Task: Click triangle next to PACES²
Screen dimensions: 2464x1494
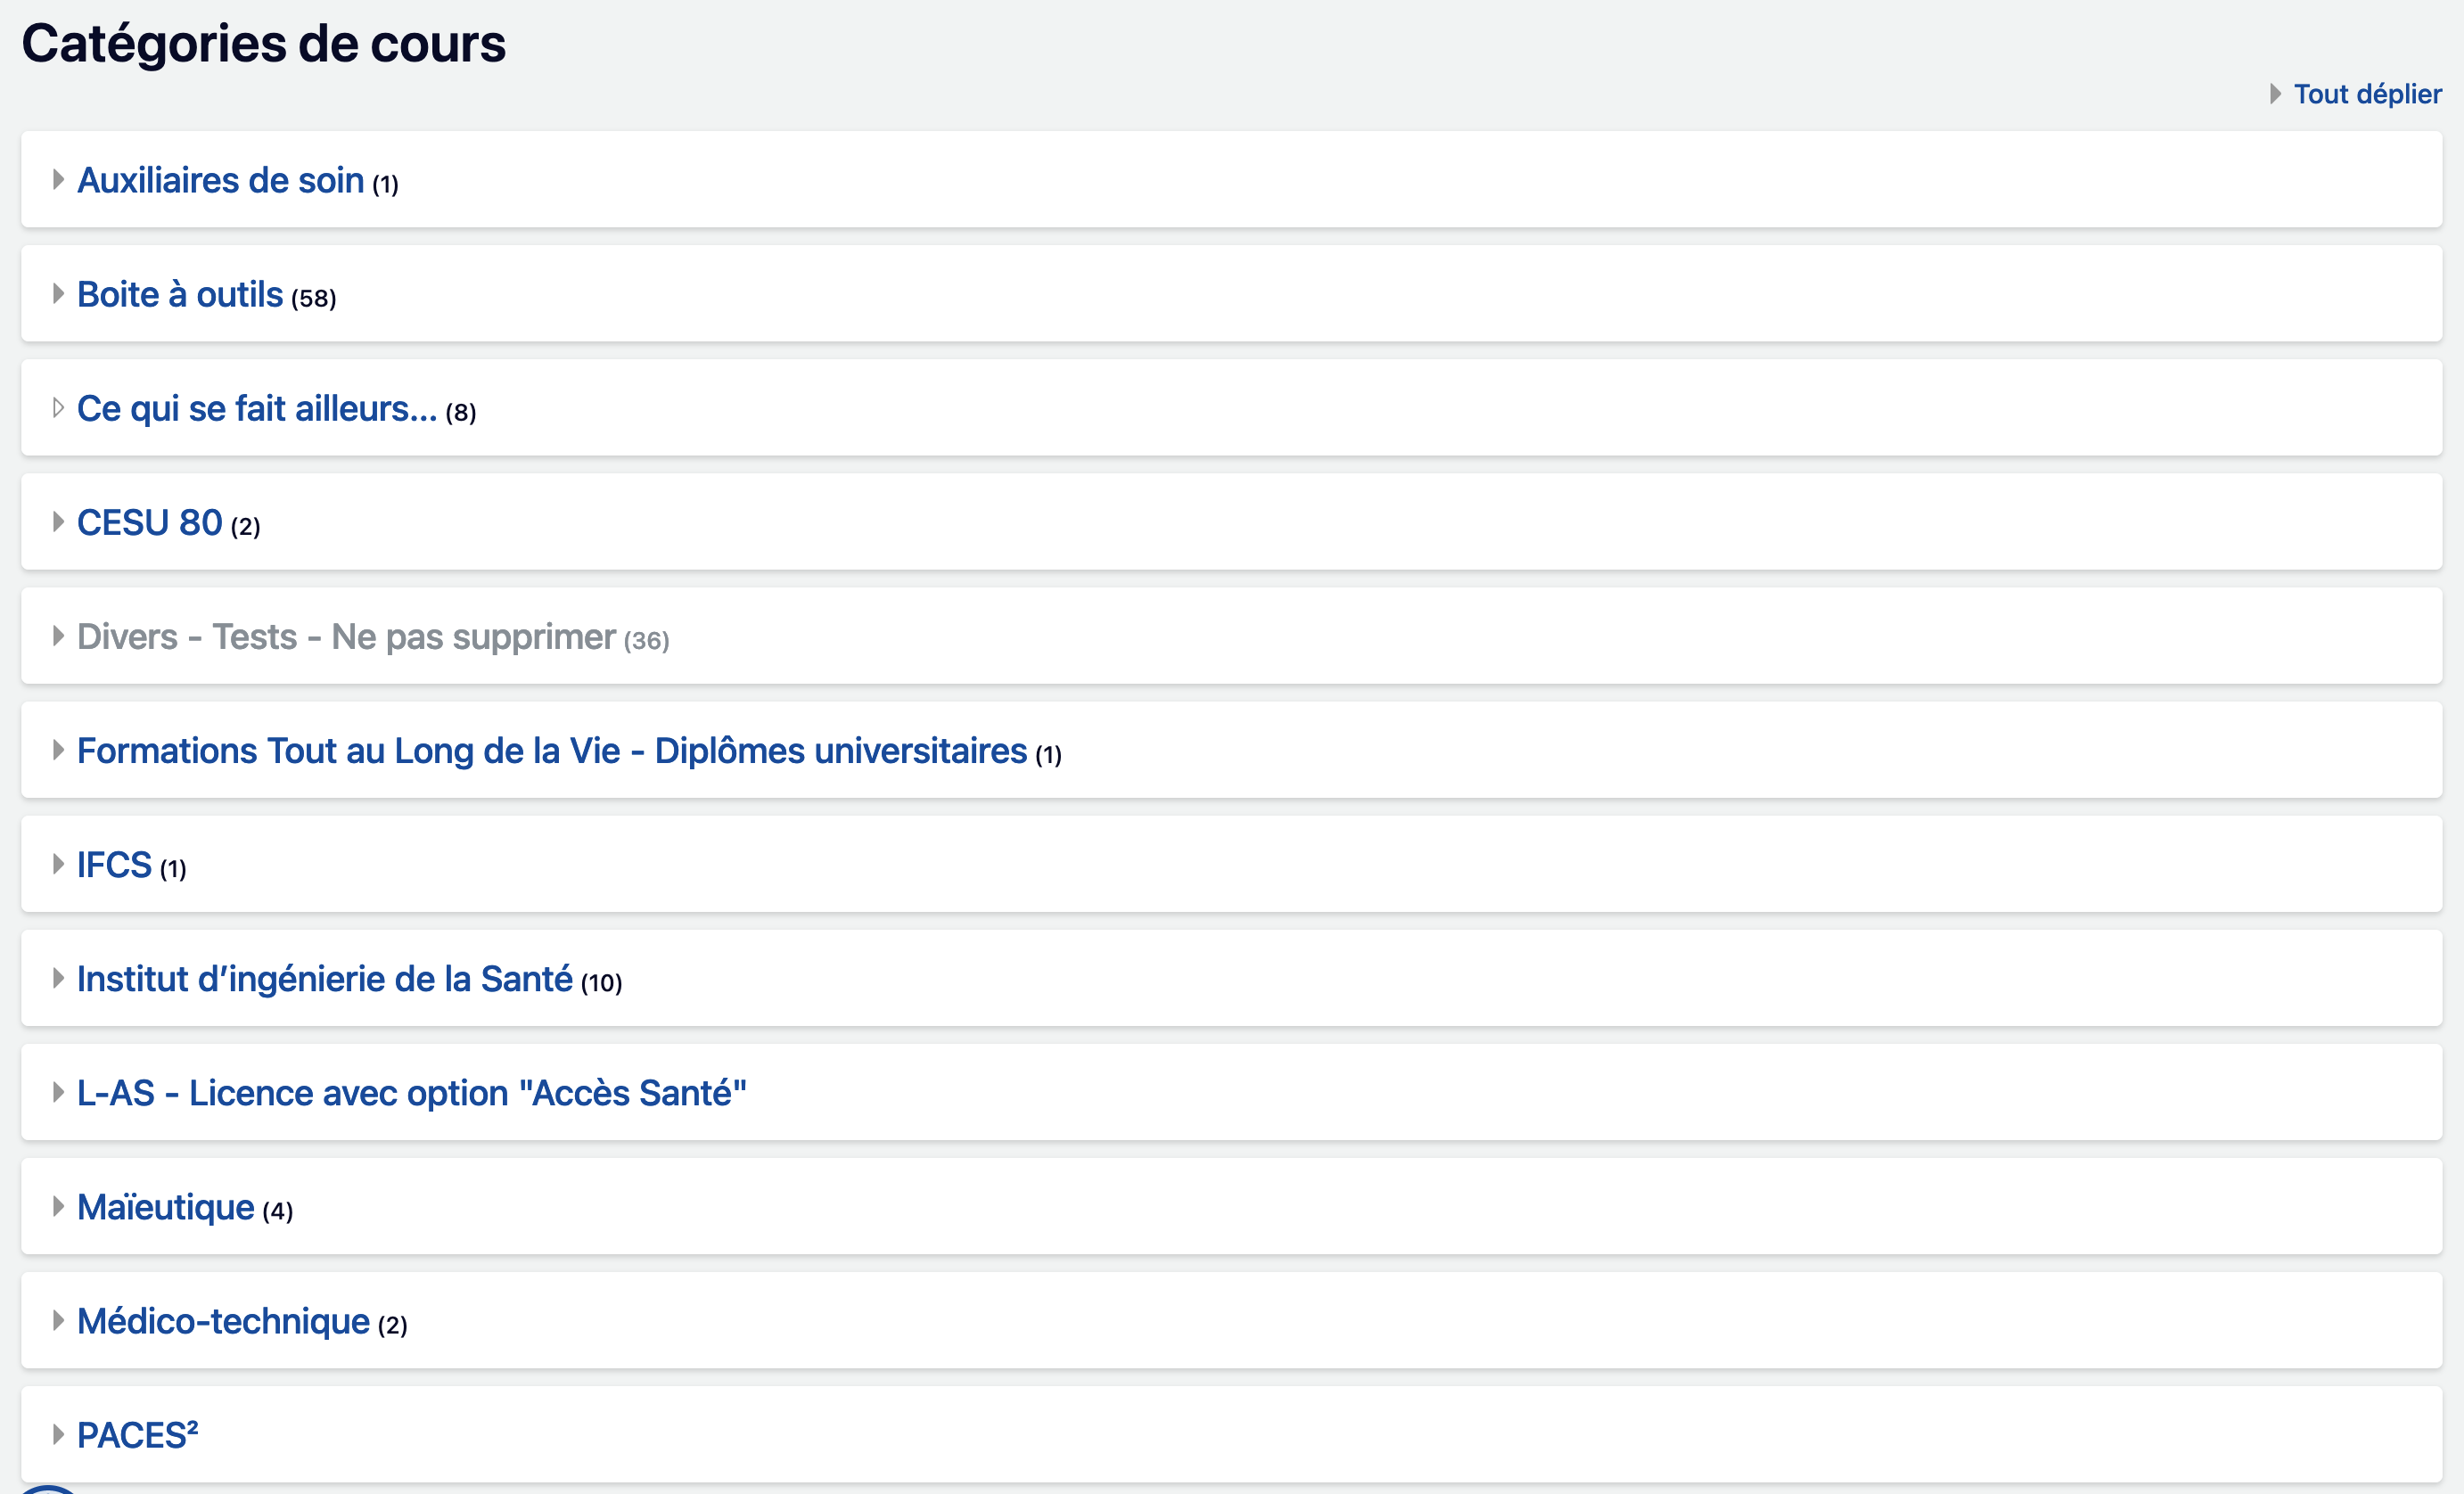Action: 58,1435
